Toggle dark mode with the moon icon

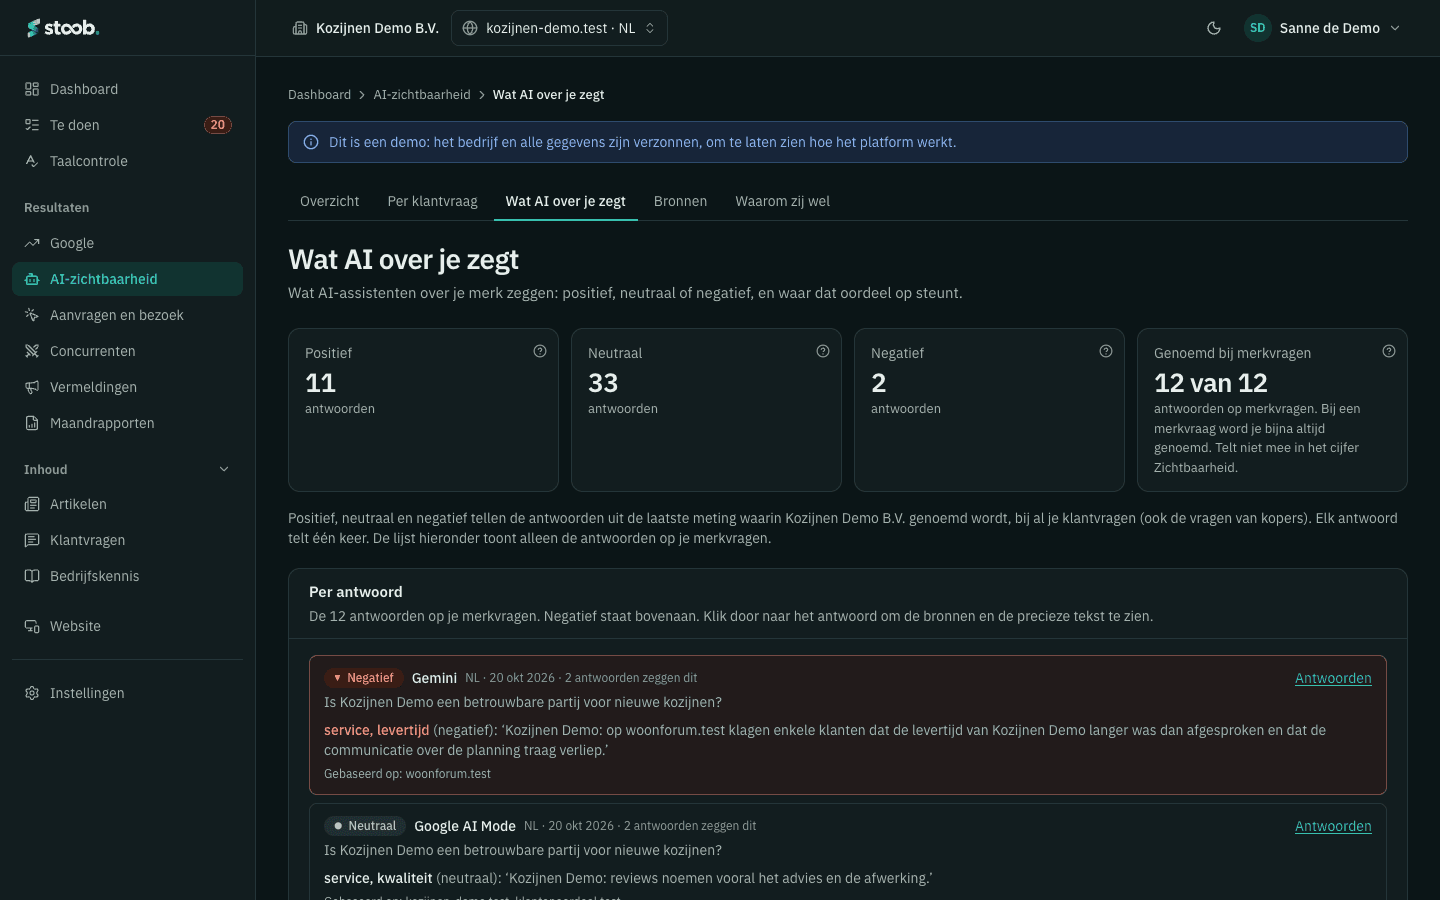point(1214,28)
